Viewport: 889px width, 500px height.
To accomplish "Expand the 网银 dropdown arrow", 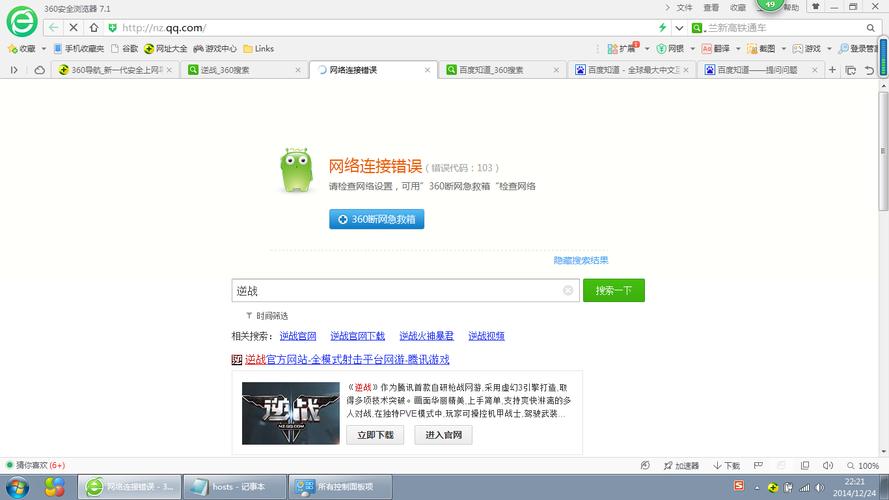I will click(x=692, y=49).
